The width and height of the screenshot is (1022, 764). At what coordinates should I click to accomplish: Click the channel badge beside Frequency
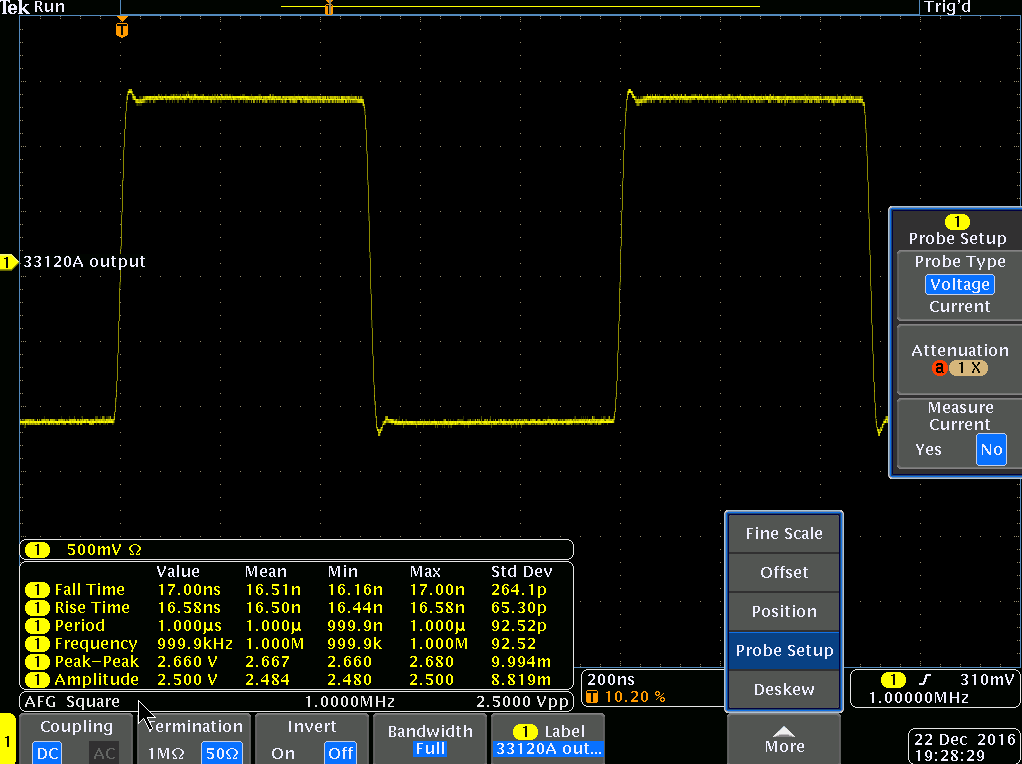click(x=37, y=643)
